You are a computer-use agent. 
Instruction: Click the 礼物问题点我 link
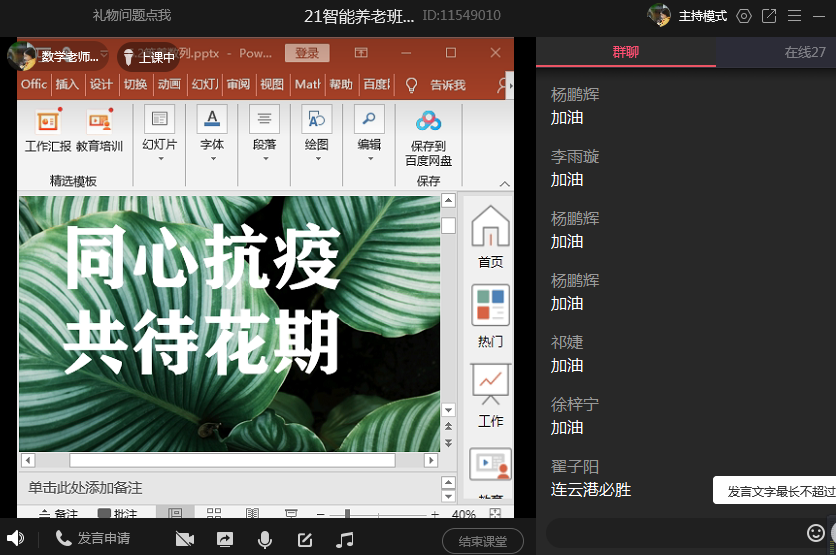[132, 15]
